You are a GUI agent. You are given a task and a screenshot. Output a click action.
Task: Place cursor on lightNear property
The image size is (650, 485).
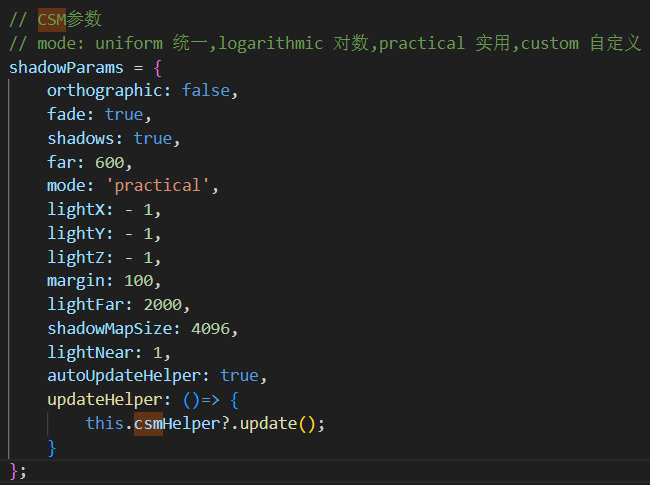90,353
